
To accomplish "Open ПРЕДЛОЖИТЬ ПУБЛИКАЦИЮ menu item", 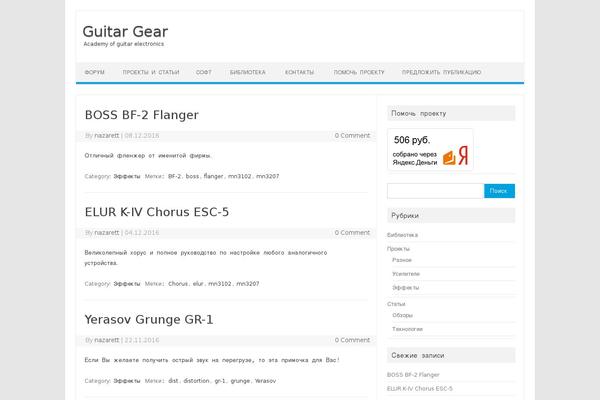I will (x=441, y=72).
